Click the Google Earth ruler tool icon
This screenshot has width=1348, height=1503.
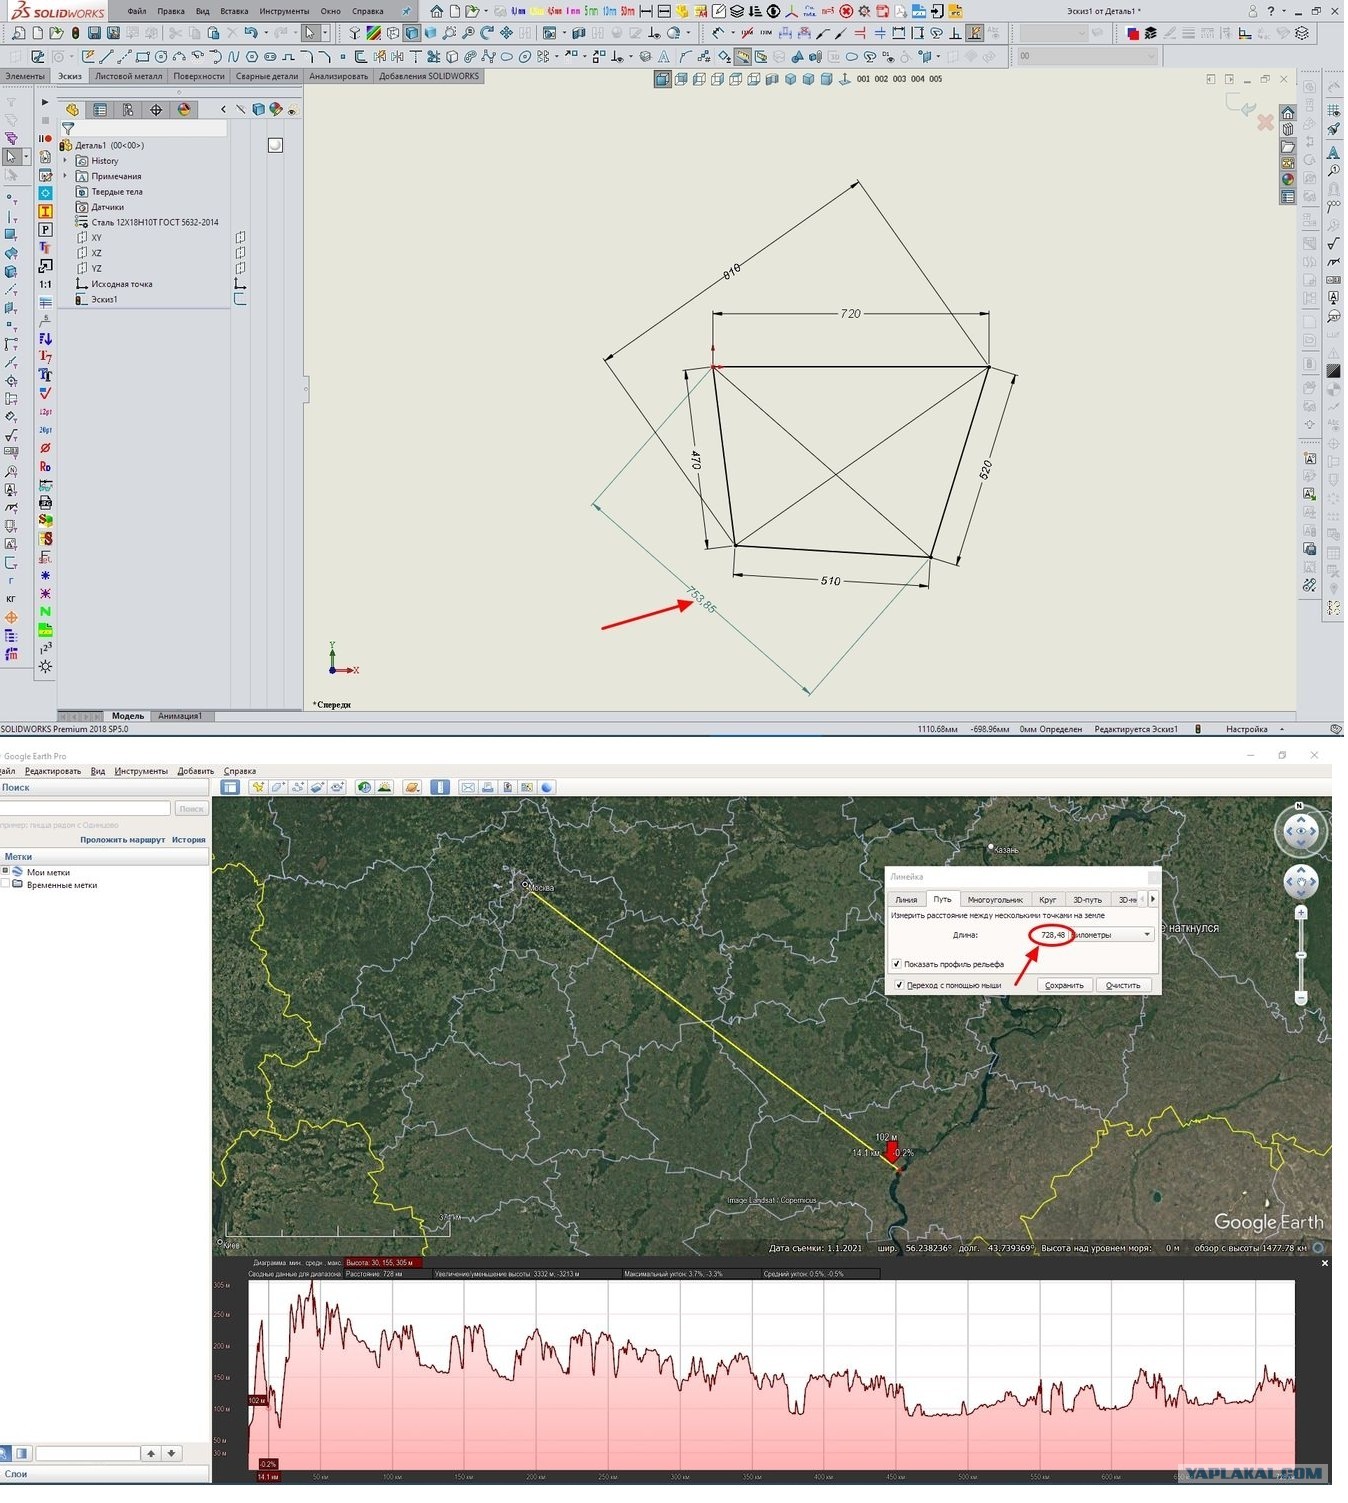point(440,787)
